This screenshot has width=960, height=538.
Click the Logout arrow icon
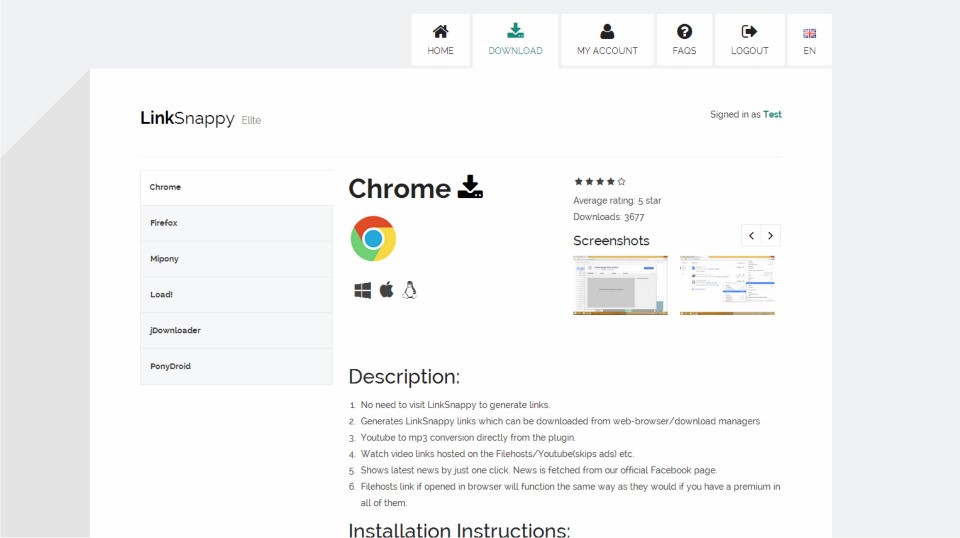tap(750, 32)
